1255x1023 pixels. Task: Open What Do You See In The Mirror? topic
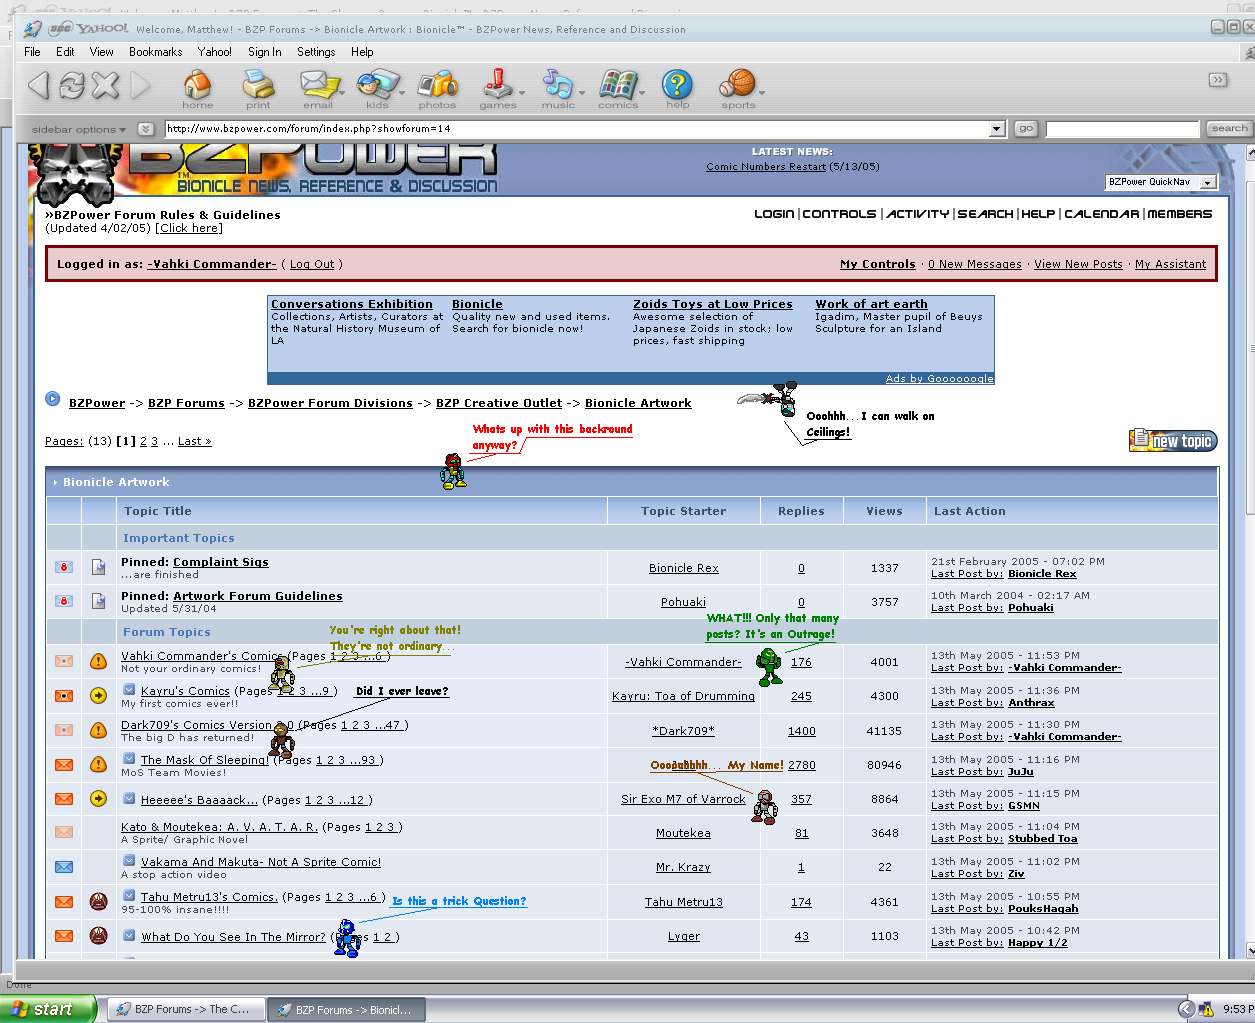[x=233, y=937]
